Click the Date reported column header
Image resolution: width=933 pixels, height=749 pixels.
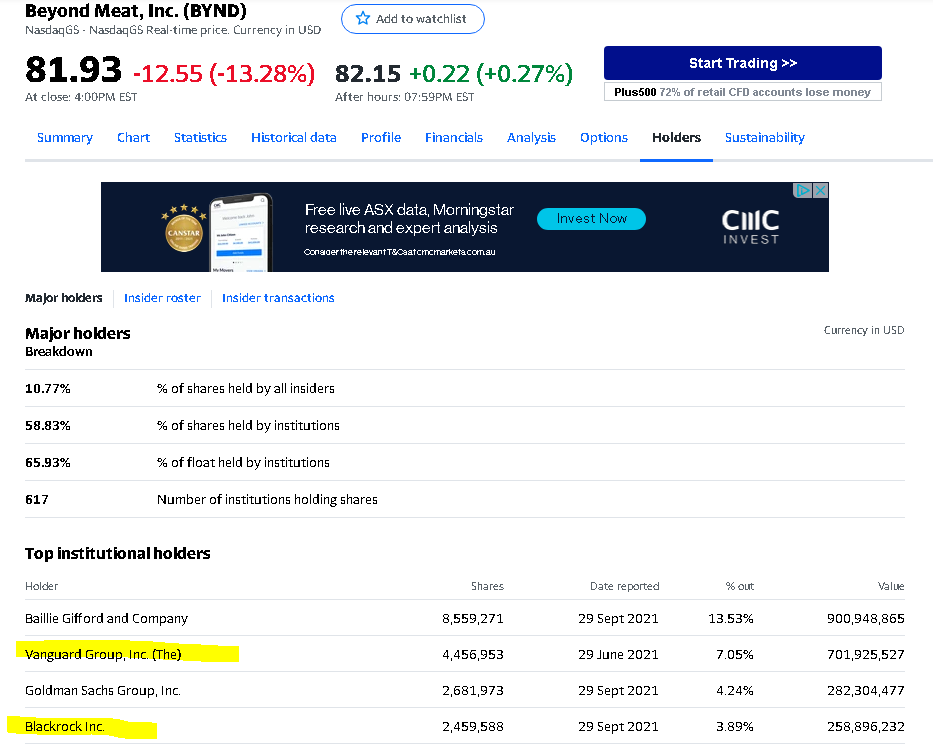[625, 586]
